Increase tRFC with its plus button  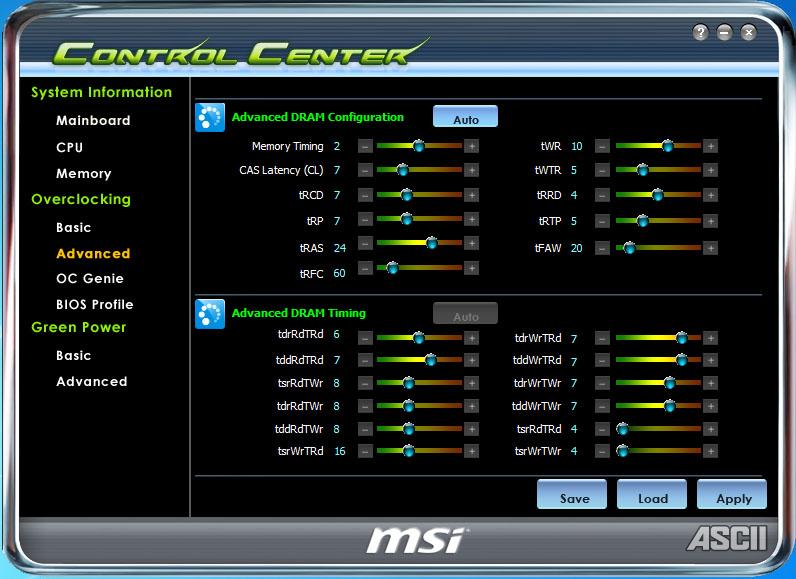coord(471,269)
